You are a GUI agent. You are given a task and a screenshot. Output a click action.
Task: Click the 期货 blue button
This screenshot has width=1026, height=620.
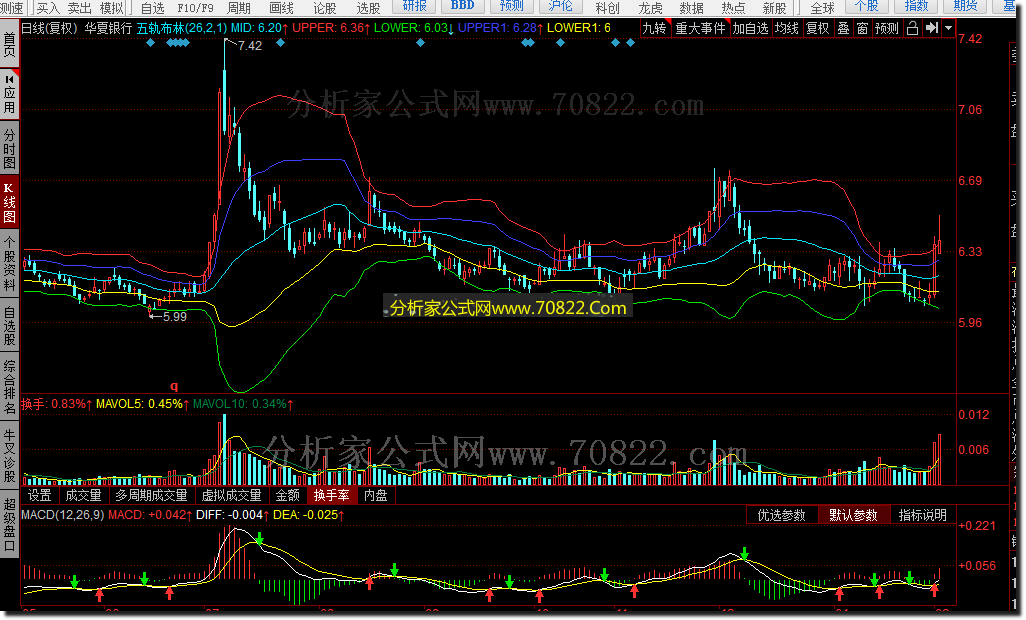click(965, 6)
